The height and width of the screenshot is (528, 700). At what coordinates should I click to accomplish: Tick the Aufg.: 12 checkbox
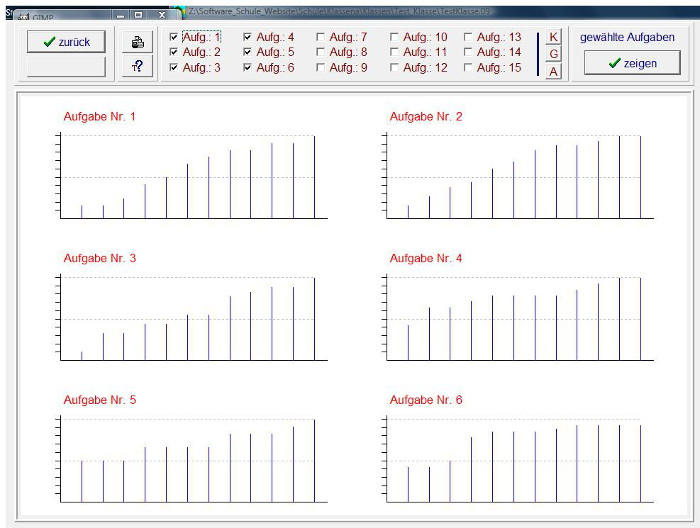coord(395,68)
